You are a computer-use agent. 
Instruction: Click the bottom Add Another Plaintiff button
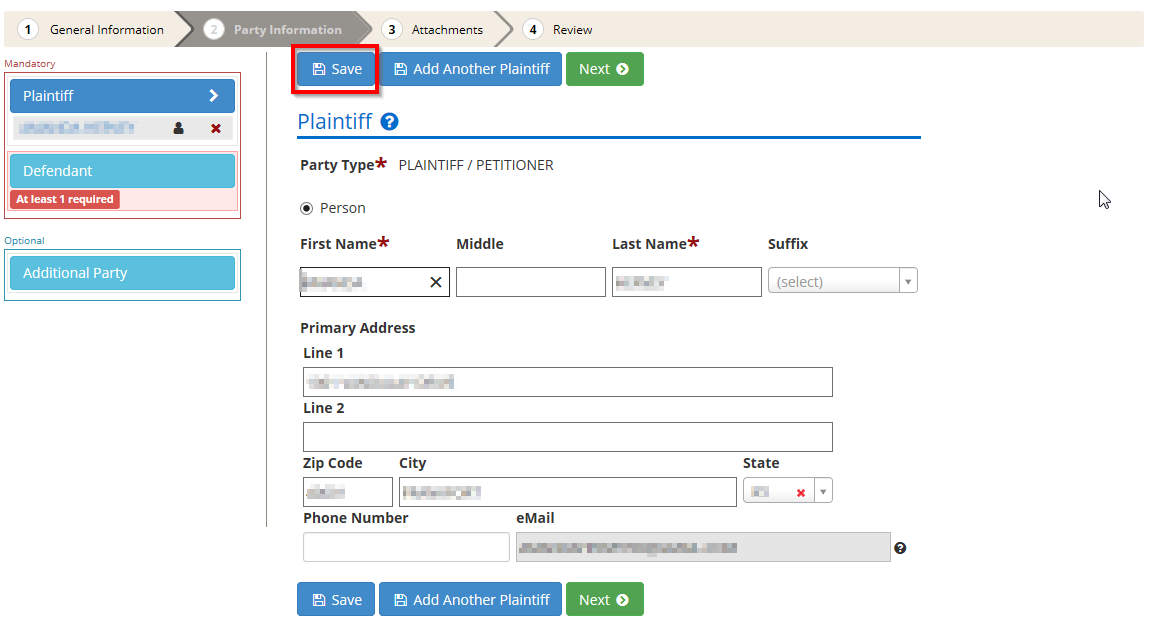[470, 600]
